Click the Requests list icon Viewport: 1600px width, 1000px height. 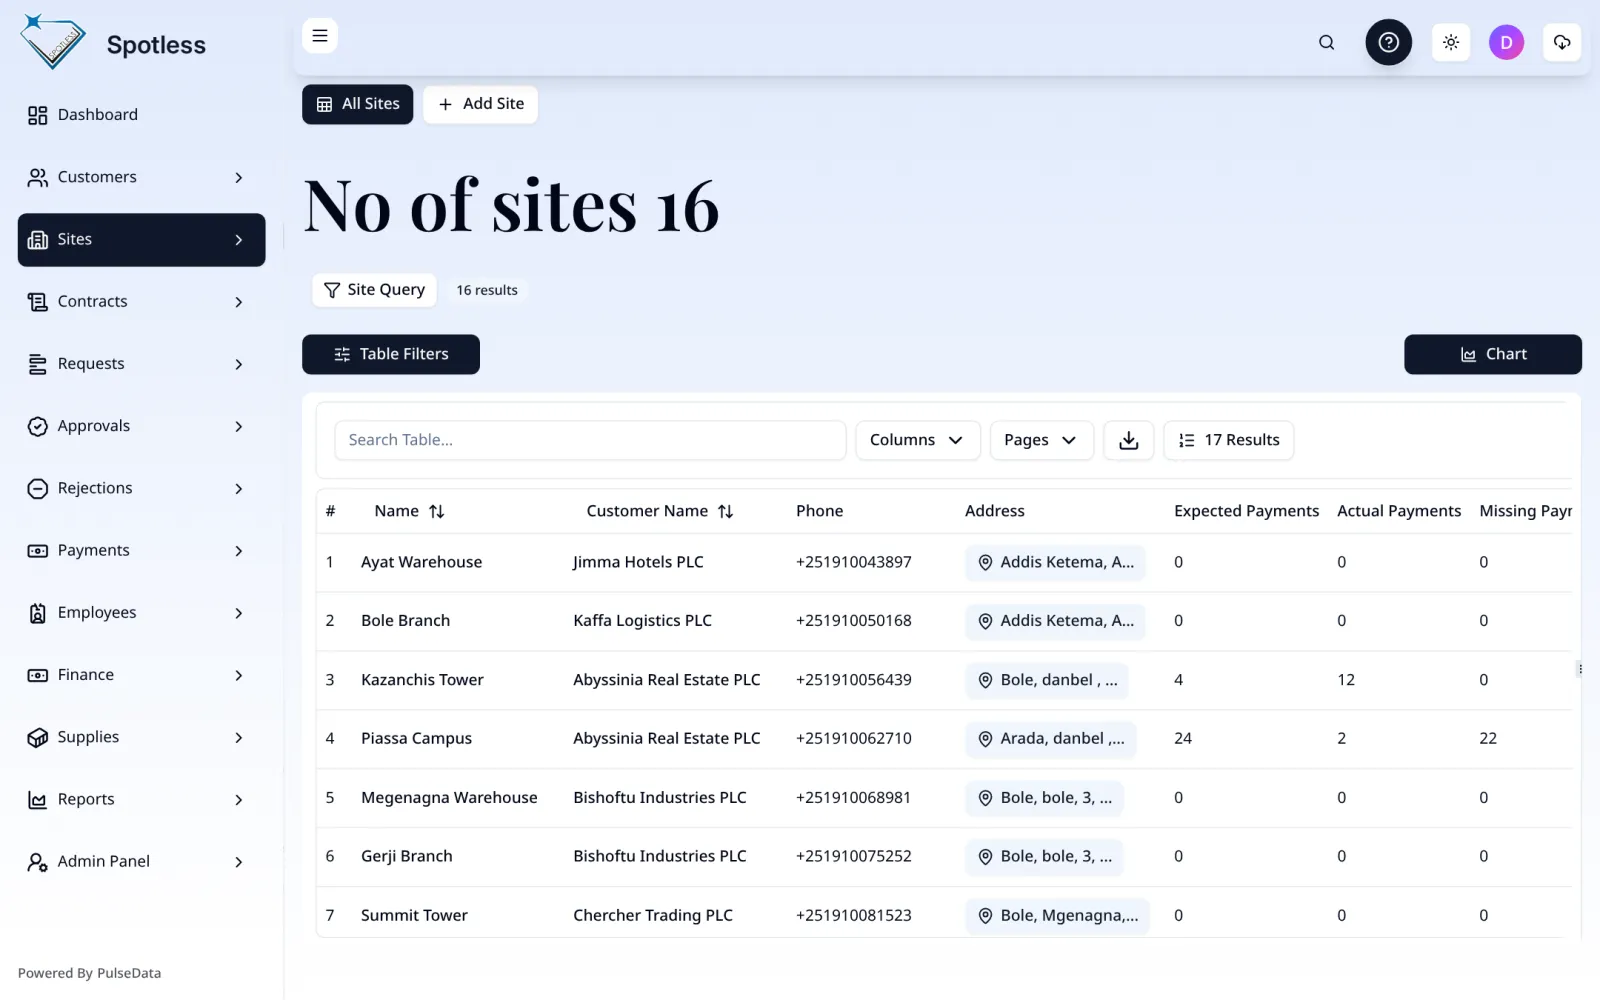point(37,364)
